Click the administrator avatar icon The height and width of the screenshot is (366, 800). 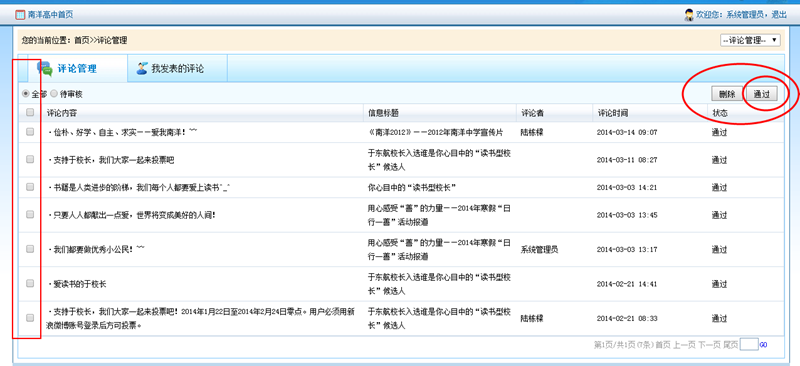[x=689, y=15]
